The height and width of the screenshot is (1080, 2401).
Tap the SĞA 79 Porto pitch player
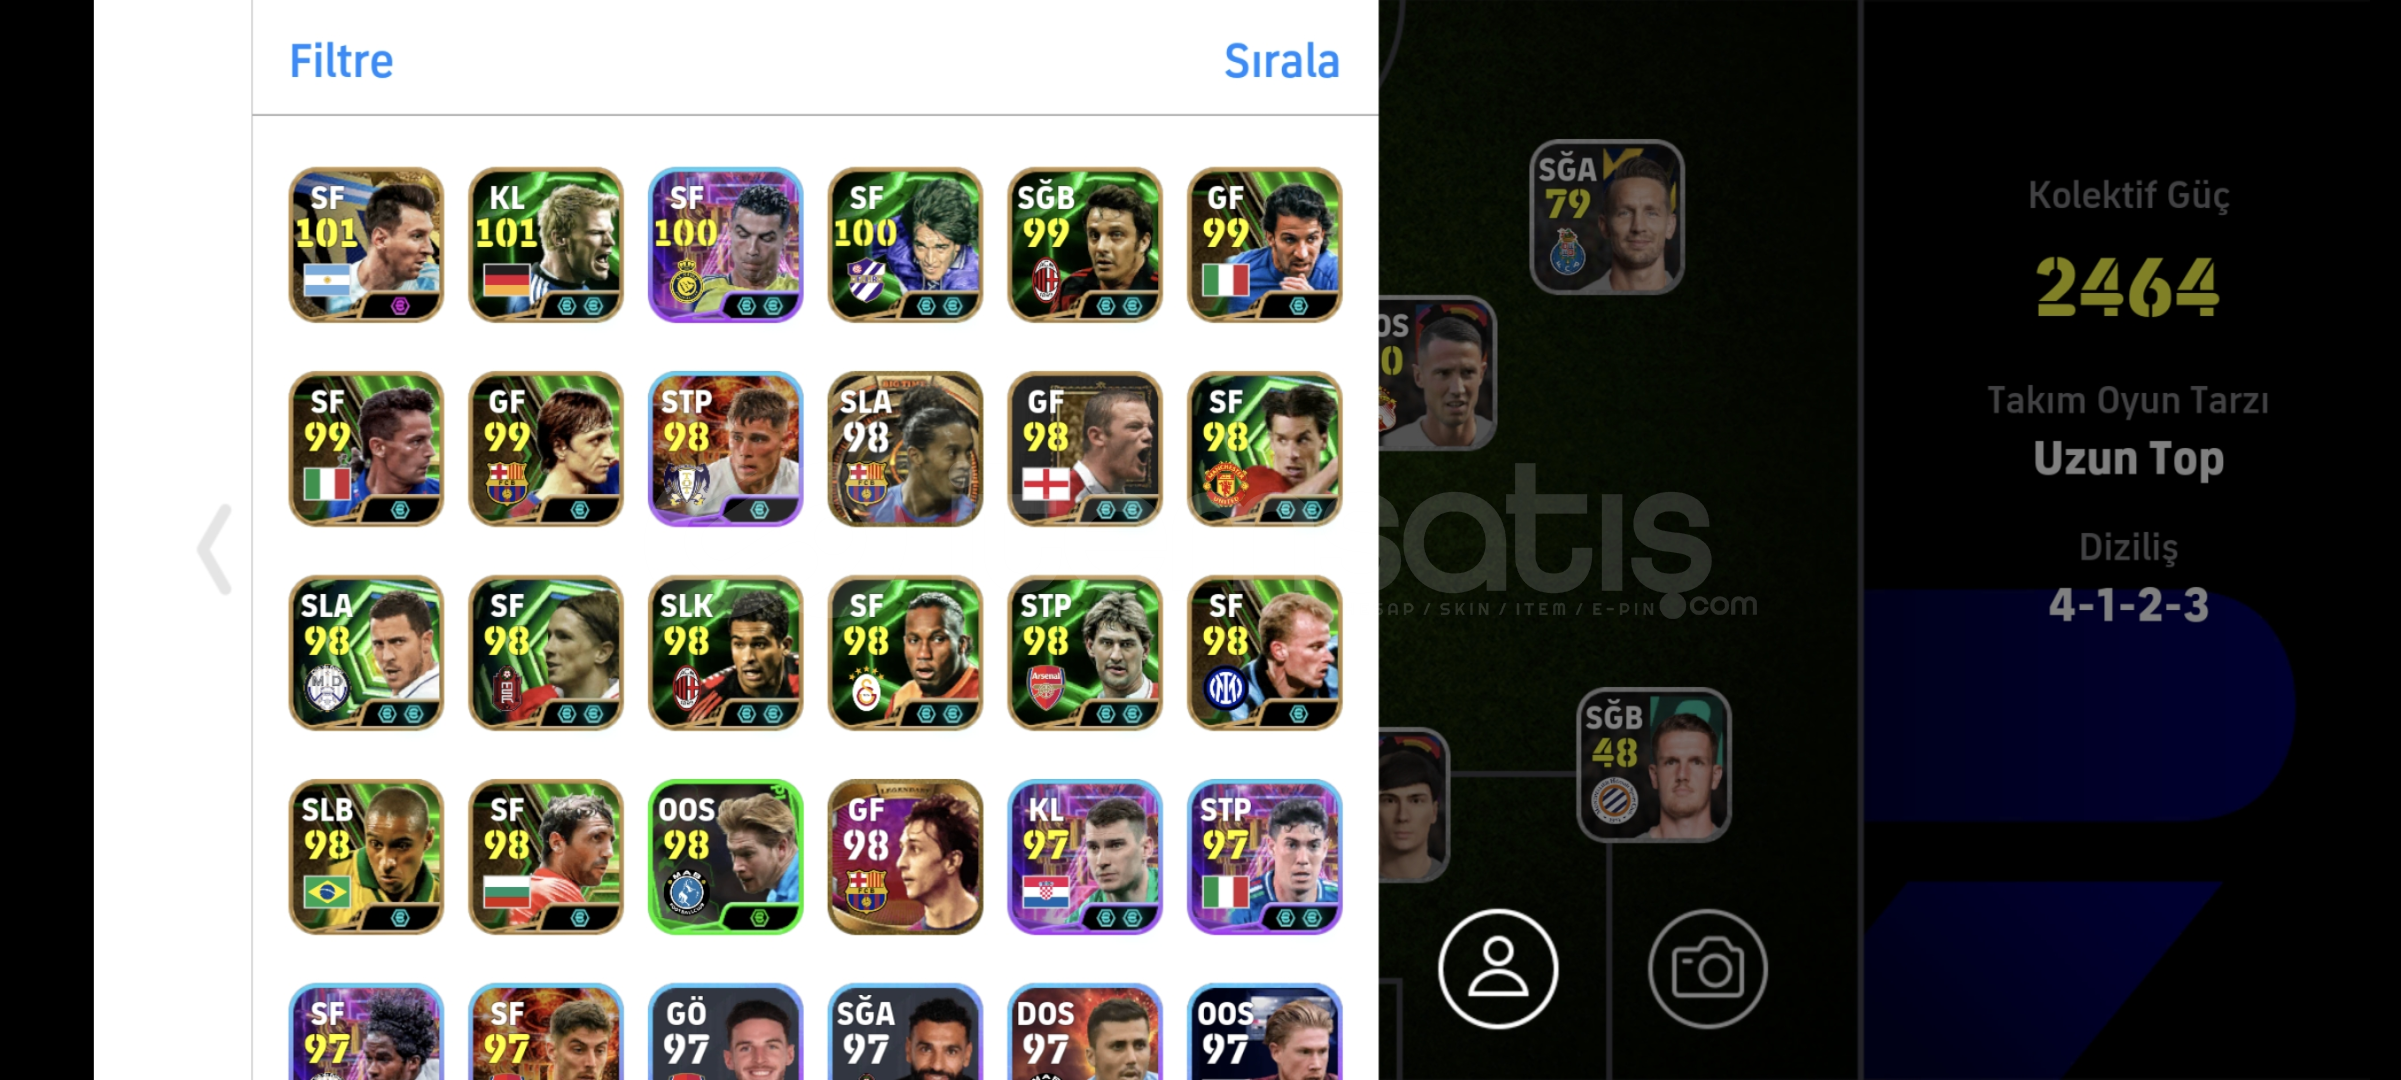1607,217
